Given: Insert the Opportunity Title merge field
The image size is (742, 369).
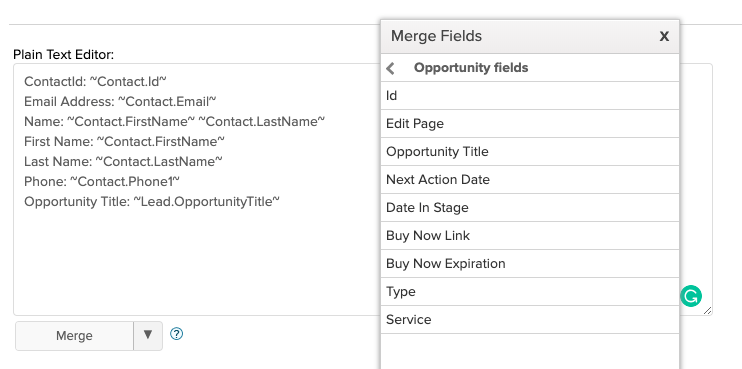Looking at the screenshot, I should point(530,152).
